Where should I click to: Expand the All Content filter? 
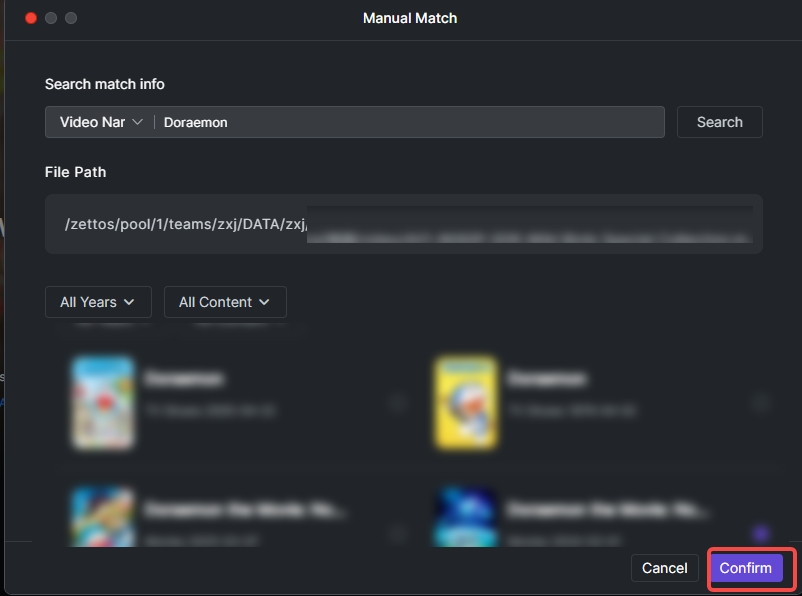pyautogui.click(x=225, y=302)
